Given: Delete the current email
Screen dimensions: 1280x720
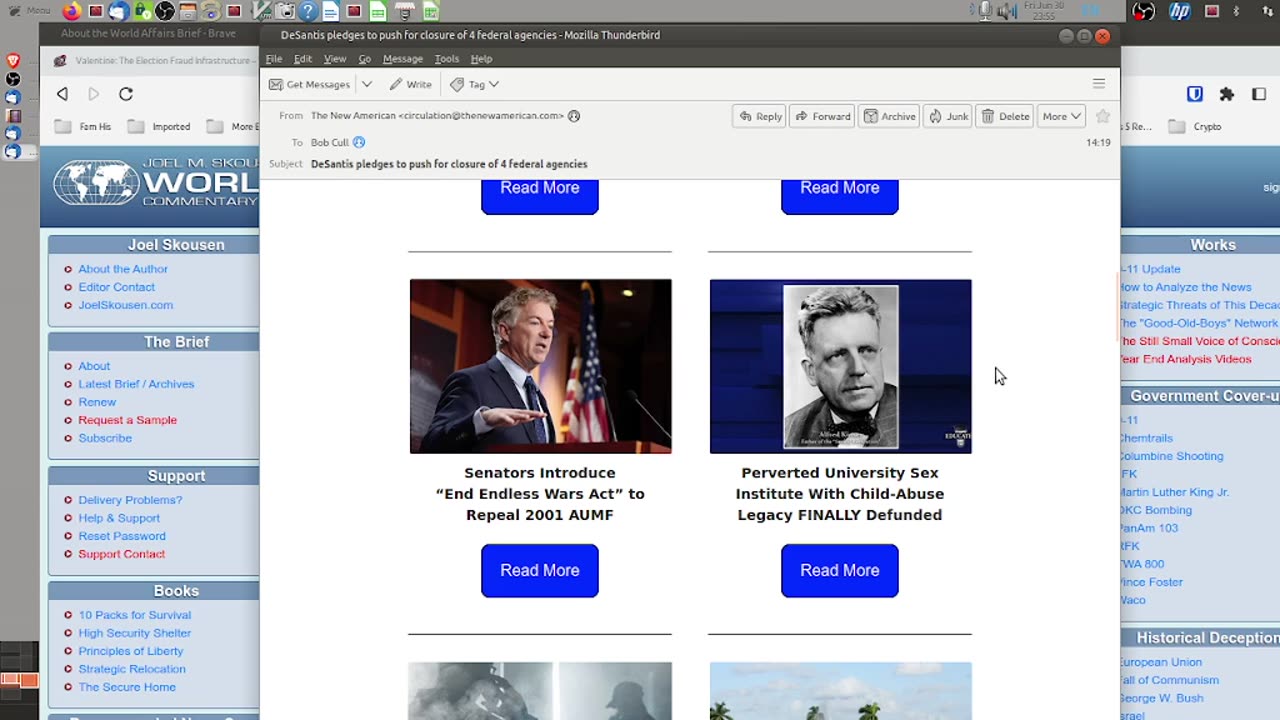Looking at the screenshot, I should click(1006, 116).
